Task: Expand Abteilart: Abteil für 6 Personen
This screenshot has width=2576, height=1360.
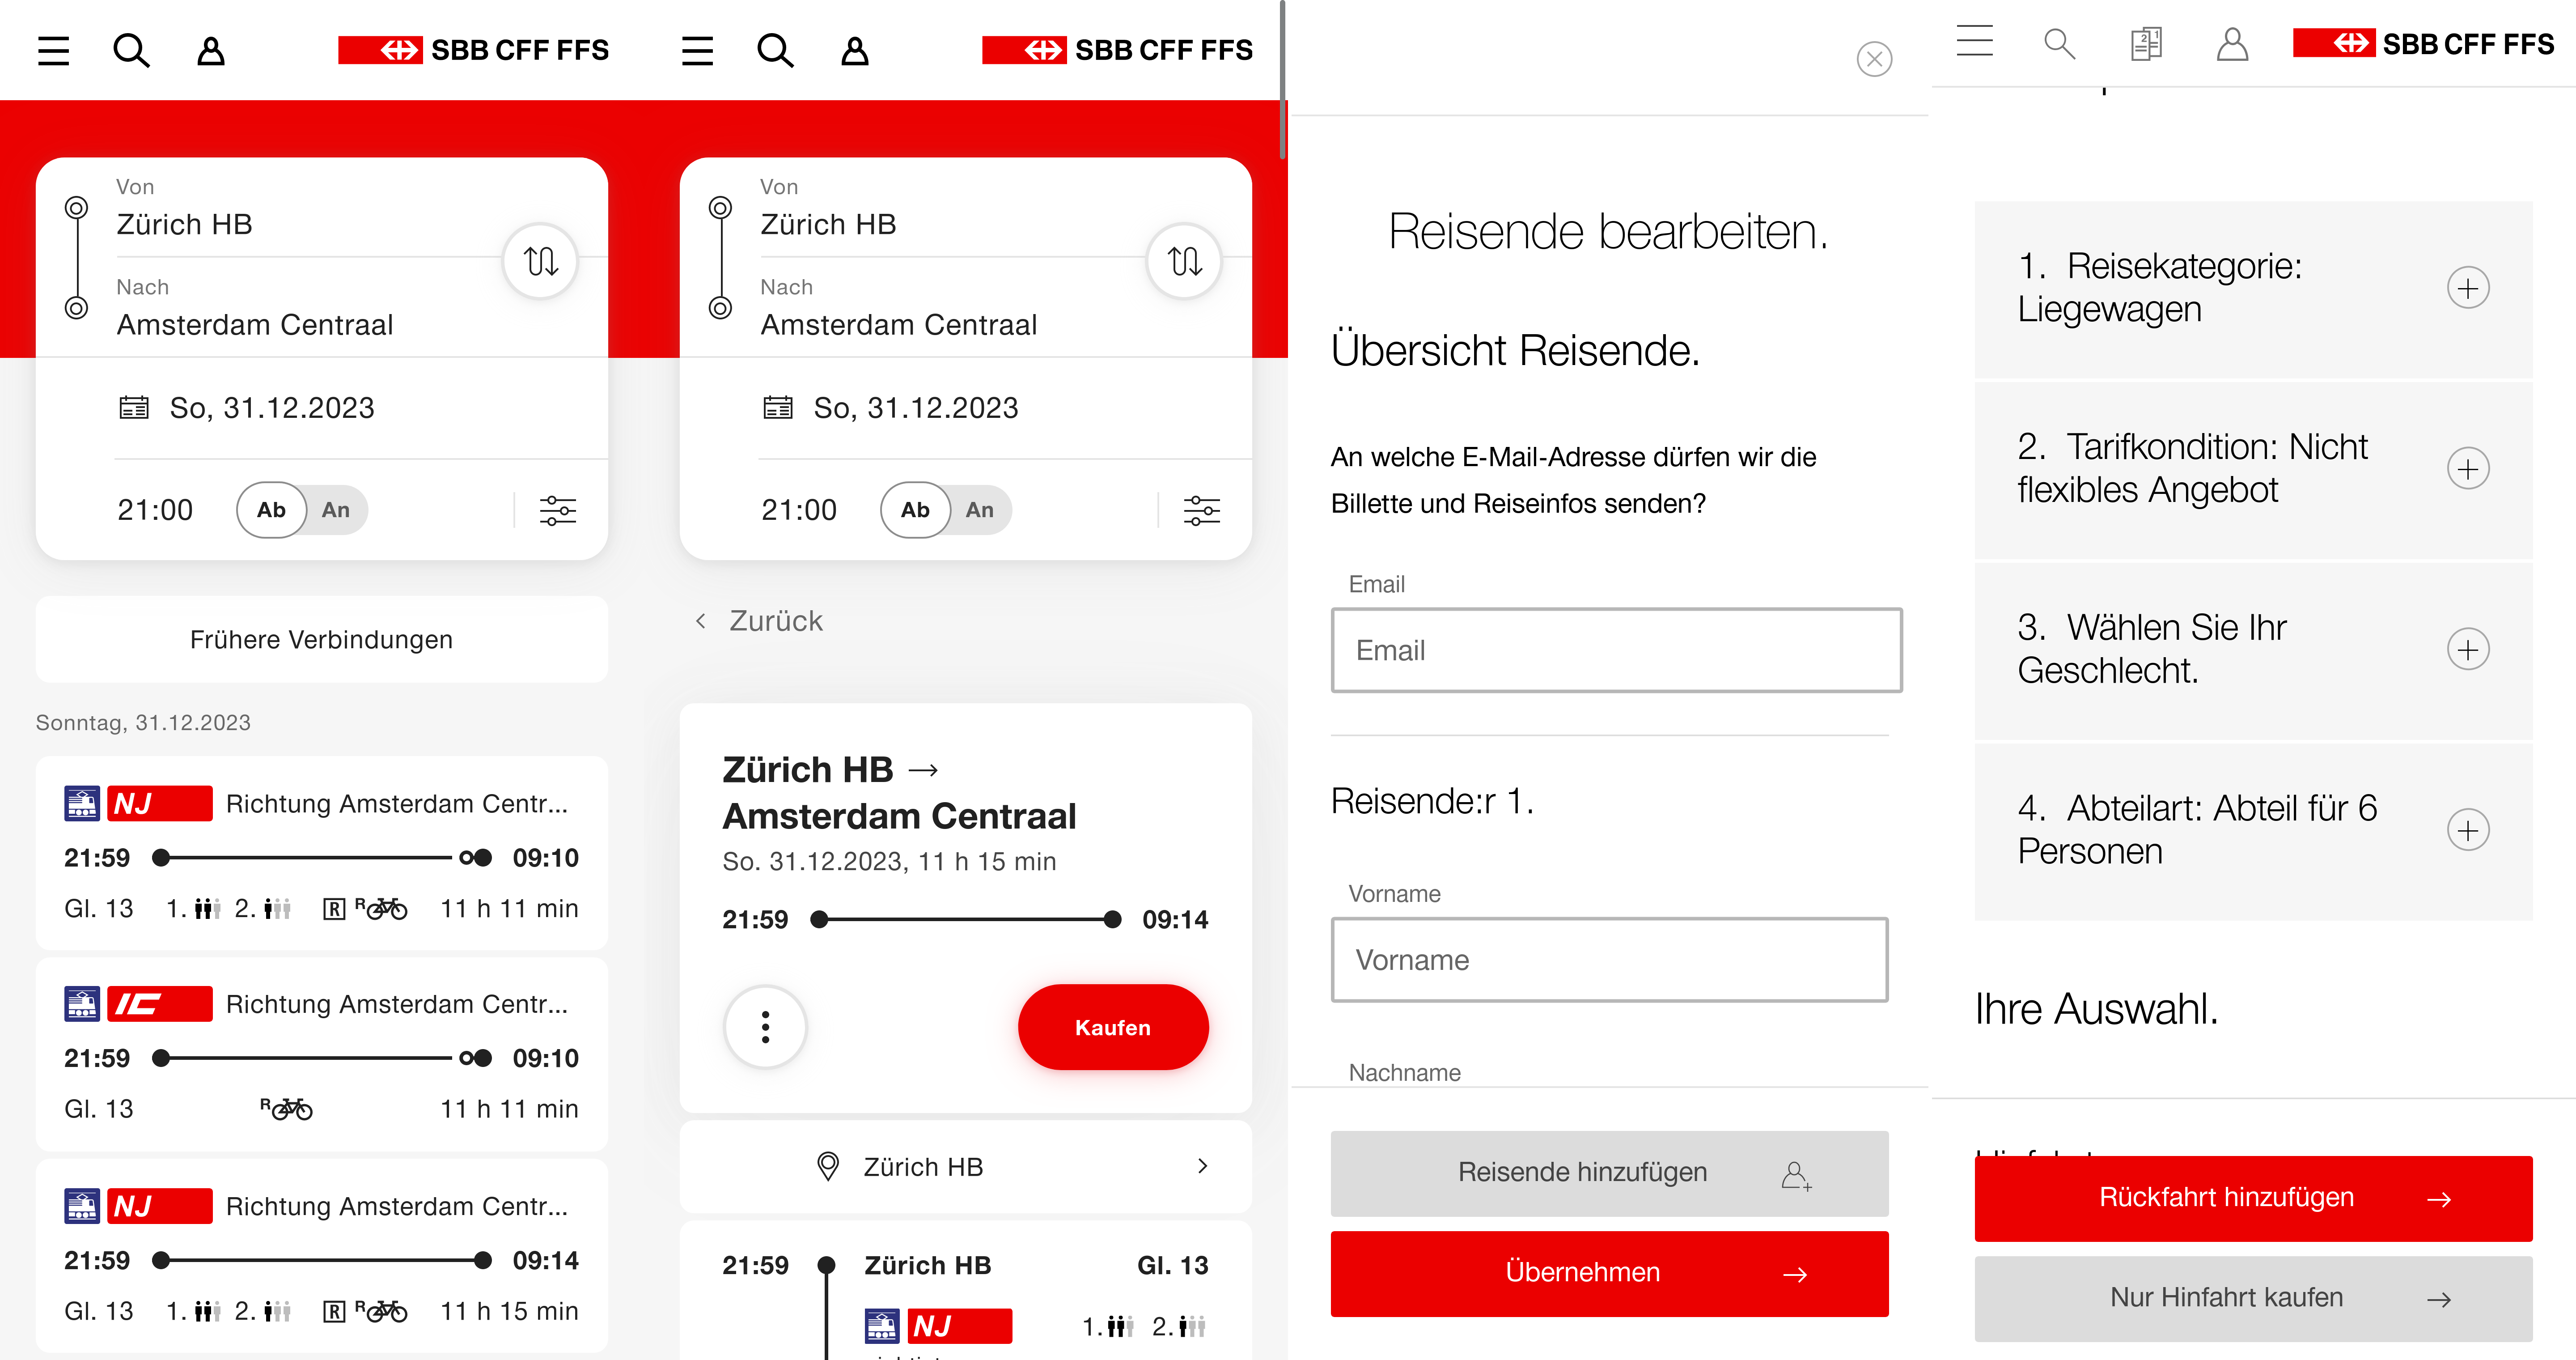Action: point(2469,829)
